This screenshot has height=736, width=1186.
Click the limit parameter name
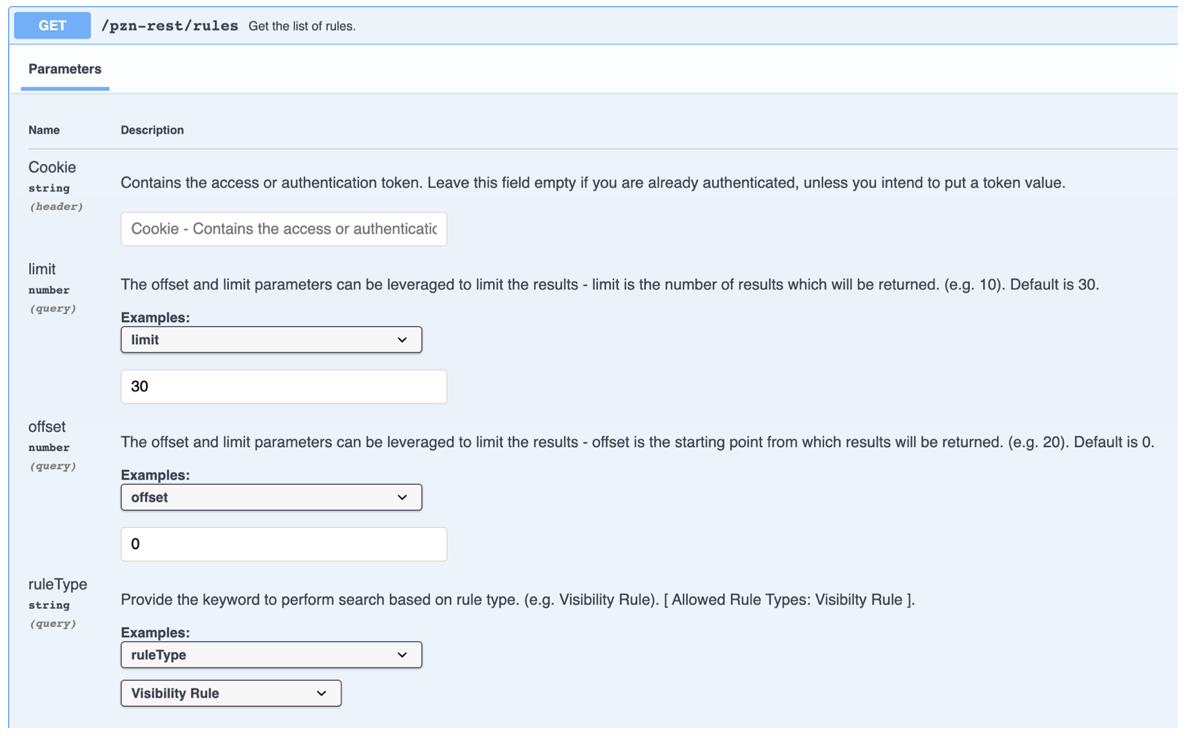coord(41,269)
